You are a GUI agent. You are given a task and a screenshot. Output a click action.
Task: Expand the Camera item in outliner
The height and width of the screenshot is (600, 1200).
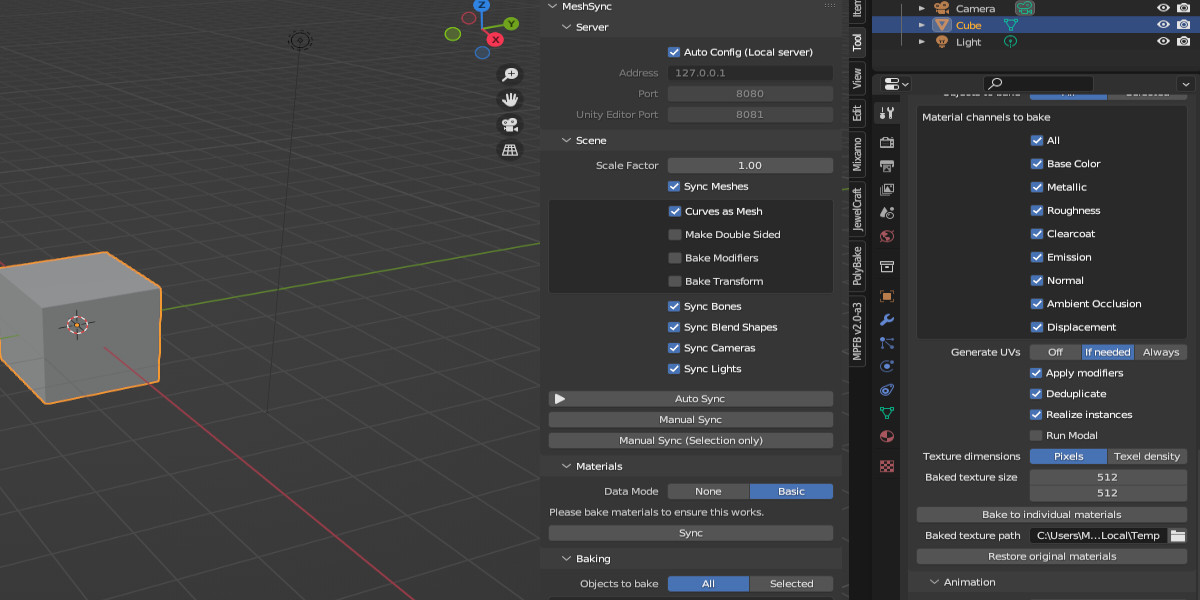click(x=922, y=8)
